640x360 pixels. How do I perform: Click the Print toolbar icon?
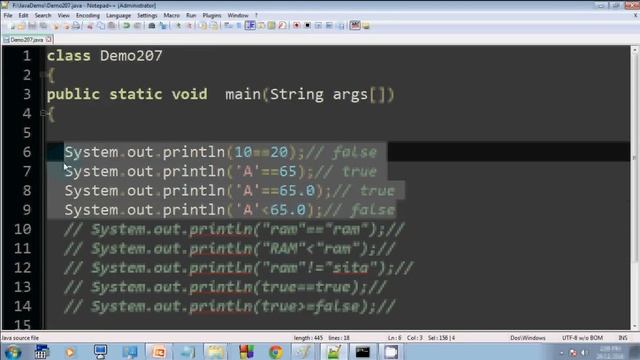[x=76, y=26]
